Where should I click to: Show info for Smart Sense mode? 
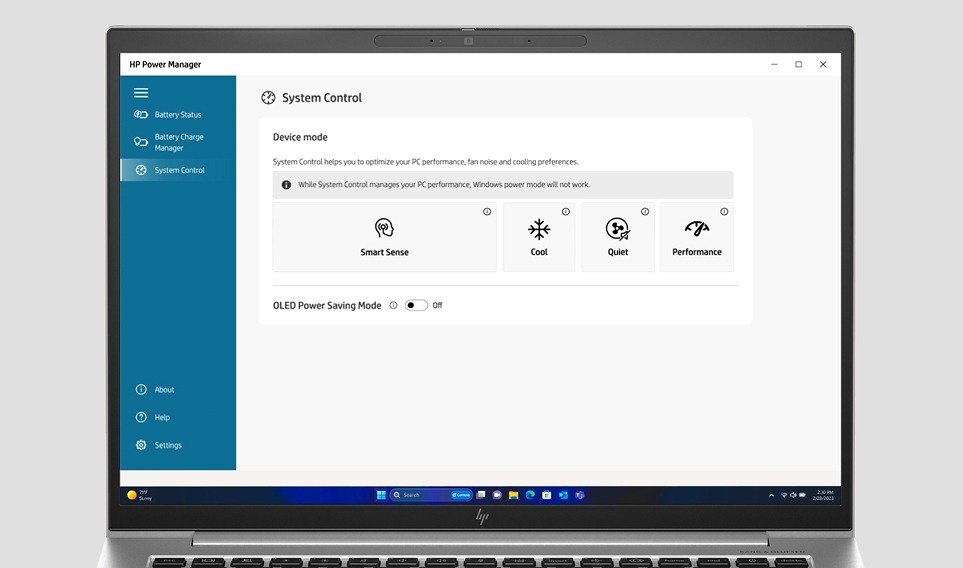click(x=487, y=211)
